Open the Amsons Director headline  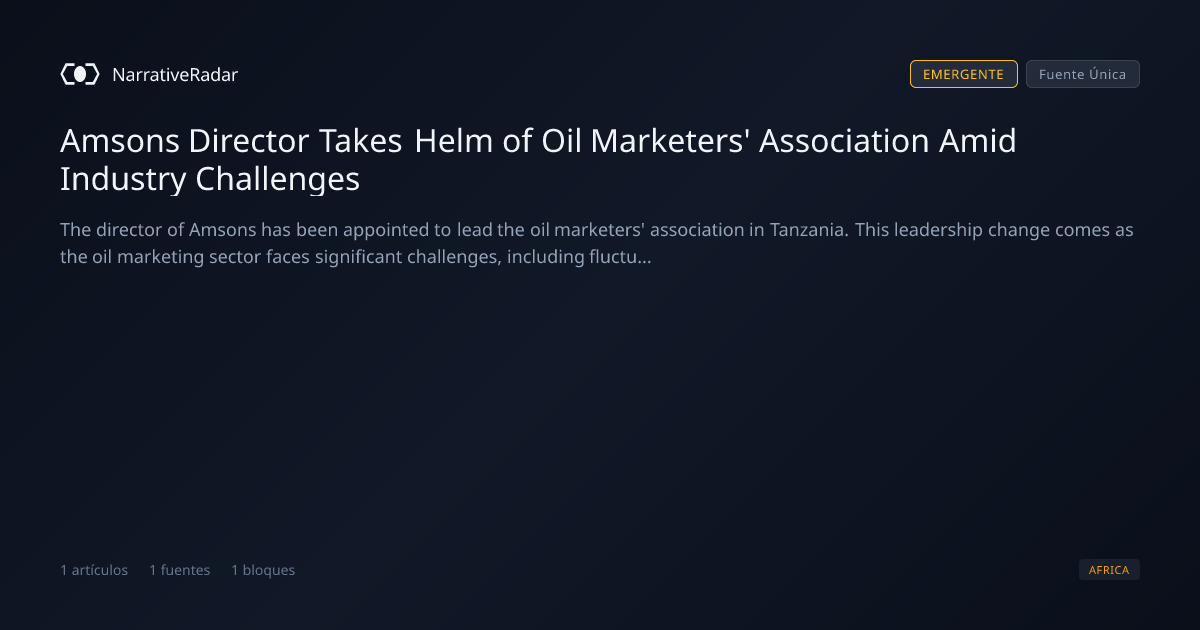tap(538, 160)
